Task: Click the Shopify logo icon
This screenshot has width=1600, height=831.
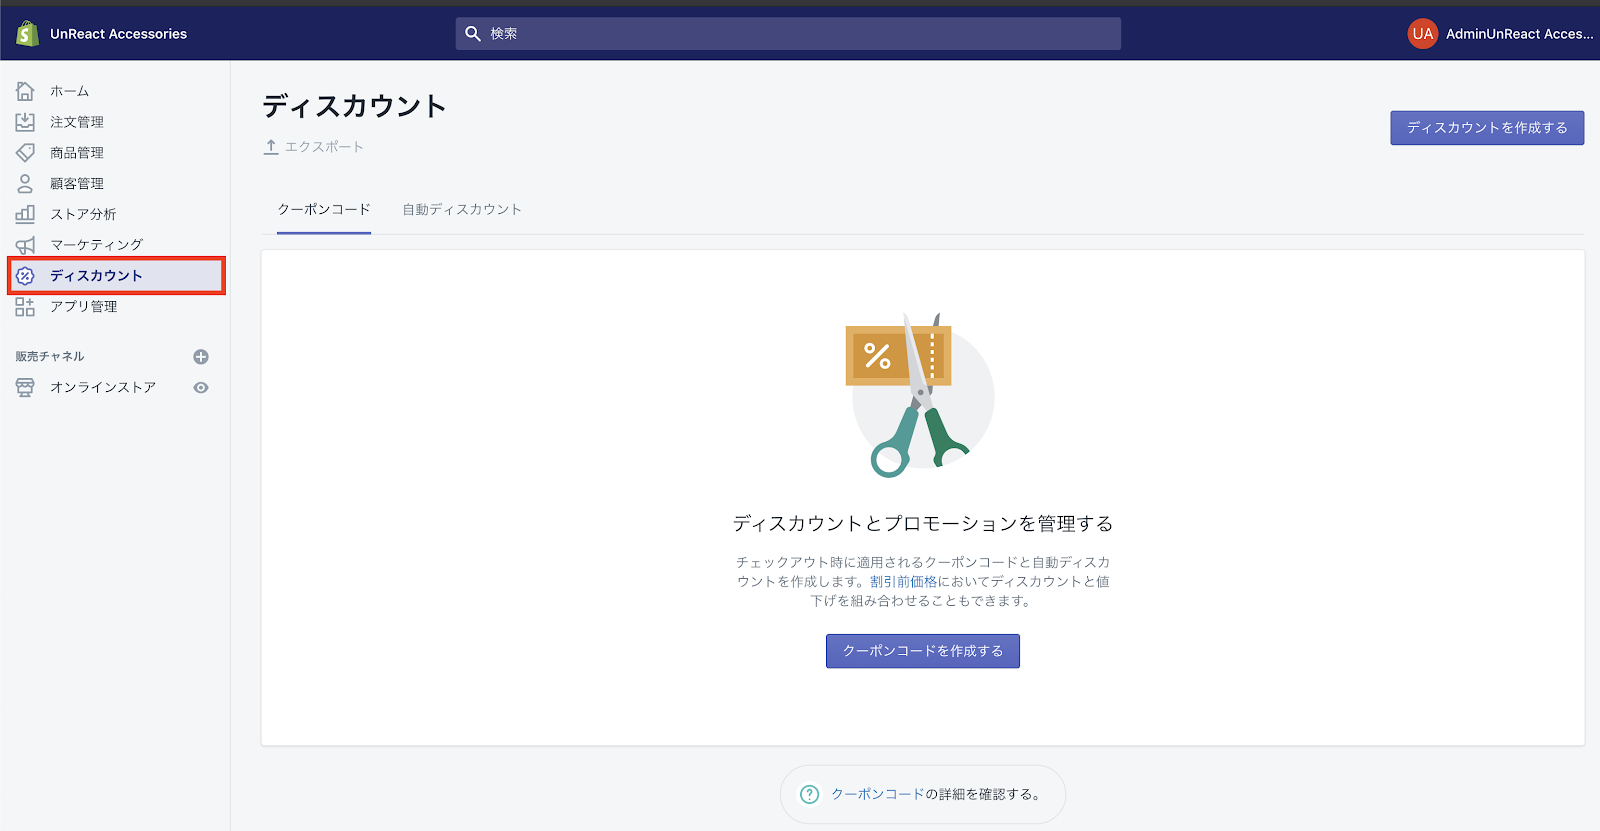Action: (x=27, y=33)
